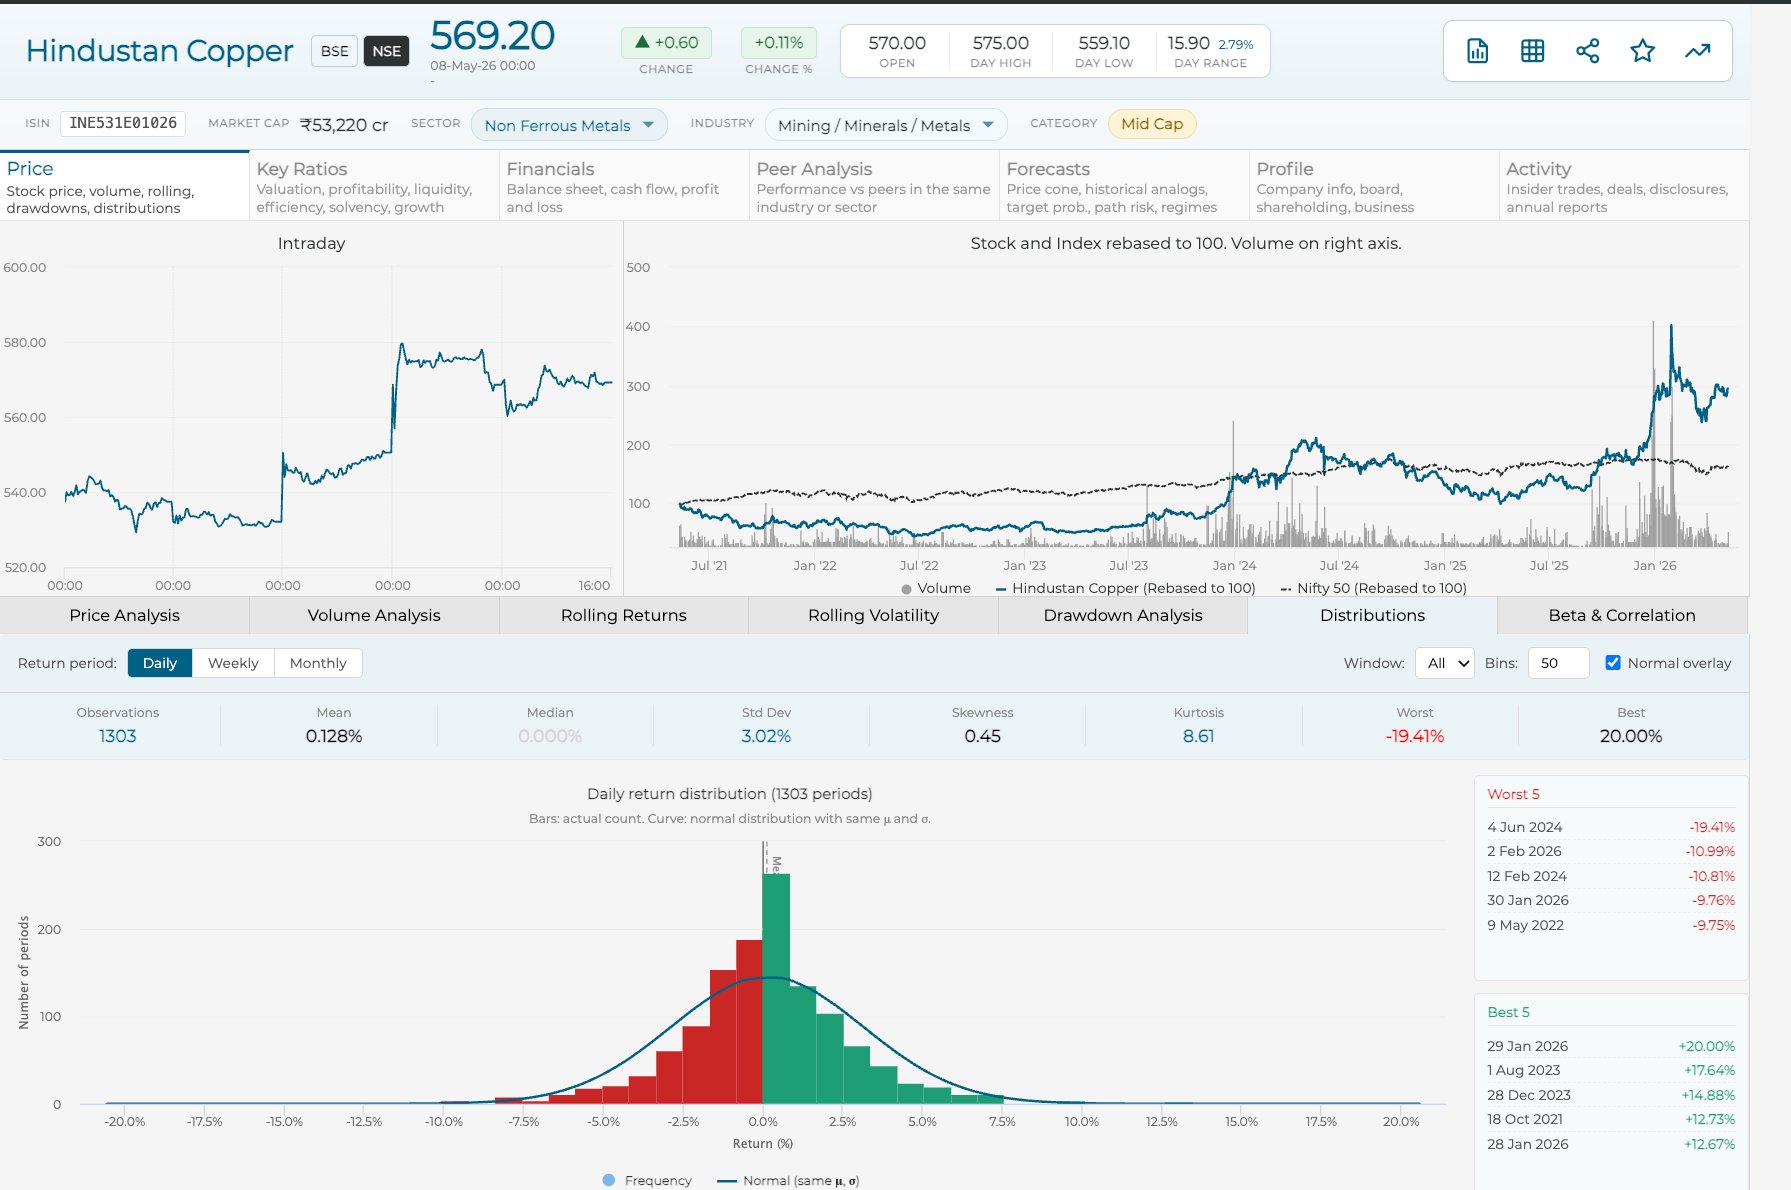The image size is (1791, 1190).
Task: Switch to Rolling Returns sub-tab
Action: 623,615
